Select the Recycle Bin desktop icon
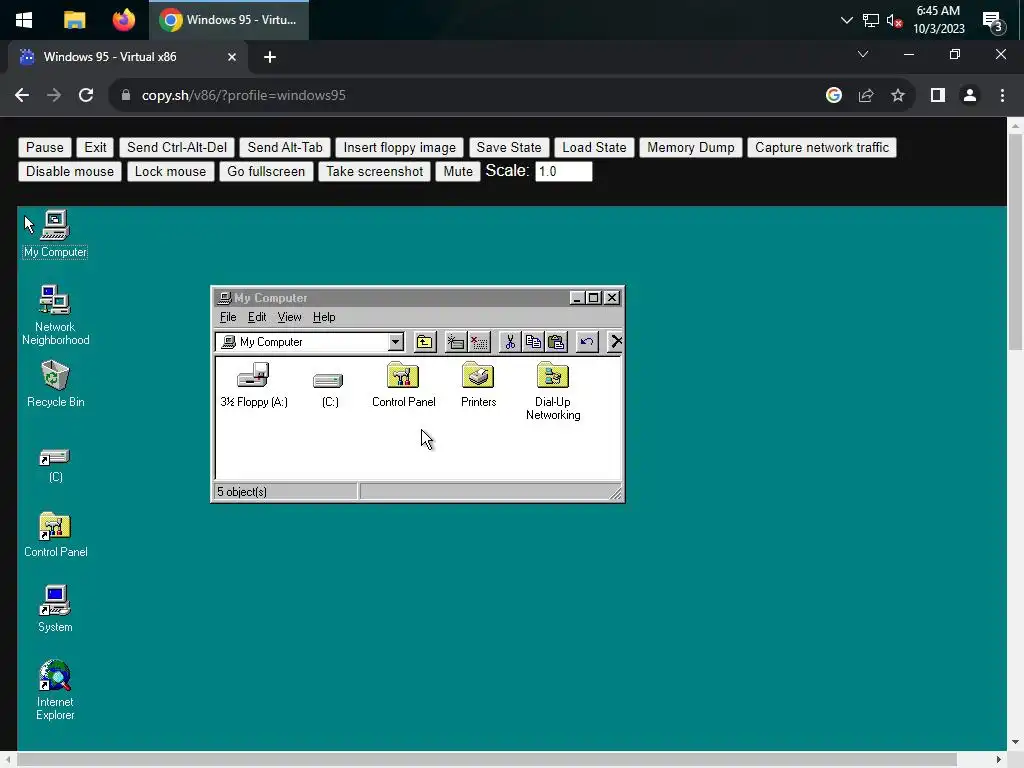This screenshot has height=768, width=1024. pyautogui.click(x=55, y=384)
